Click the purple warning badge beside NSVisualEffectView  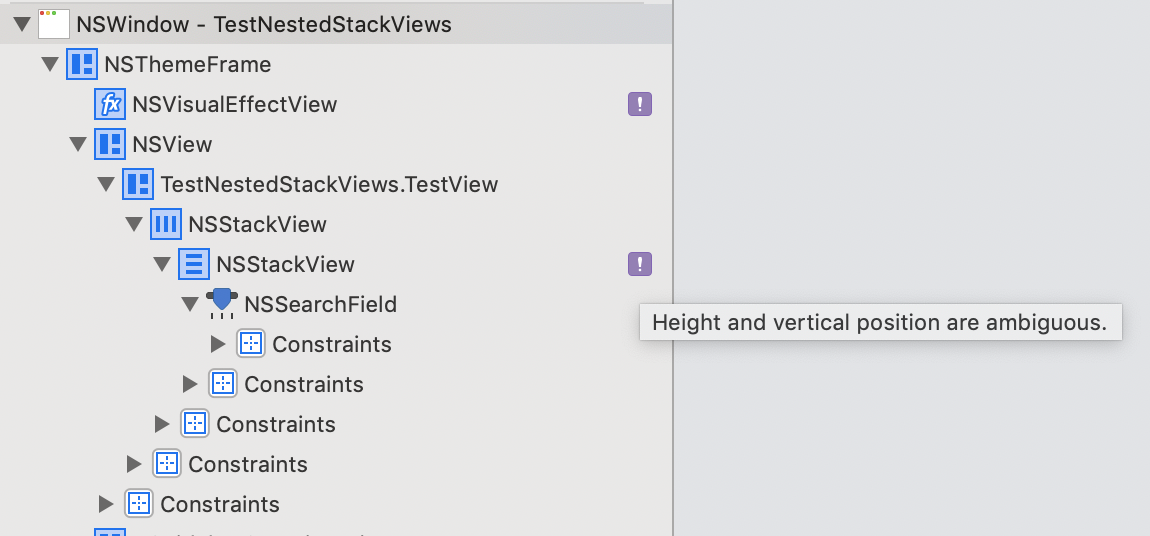click(x=640, y=104)
